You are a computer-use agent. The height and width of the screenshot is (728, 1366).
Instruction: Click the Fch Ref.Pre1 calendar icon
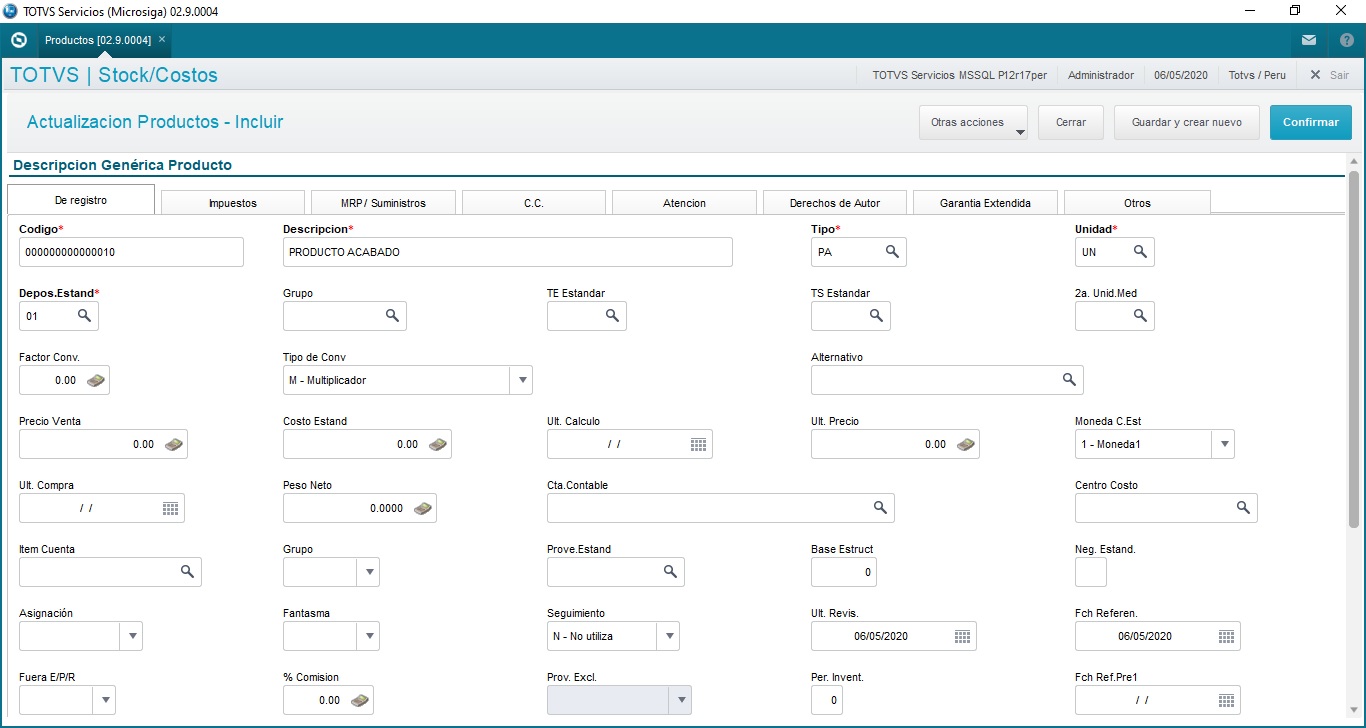click(x=1226, y=700)
